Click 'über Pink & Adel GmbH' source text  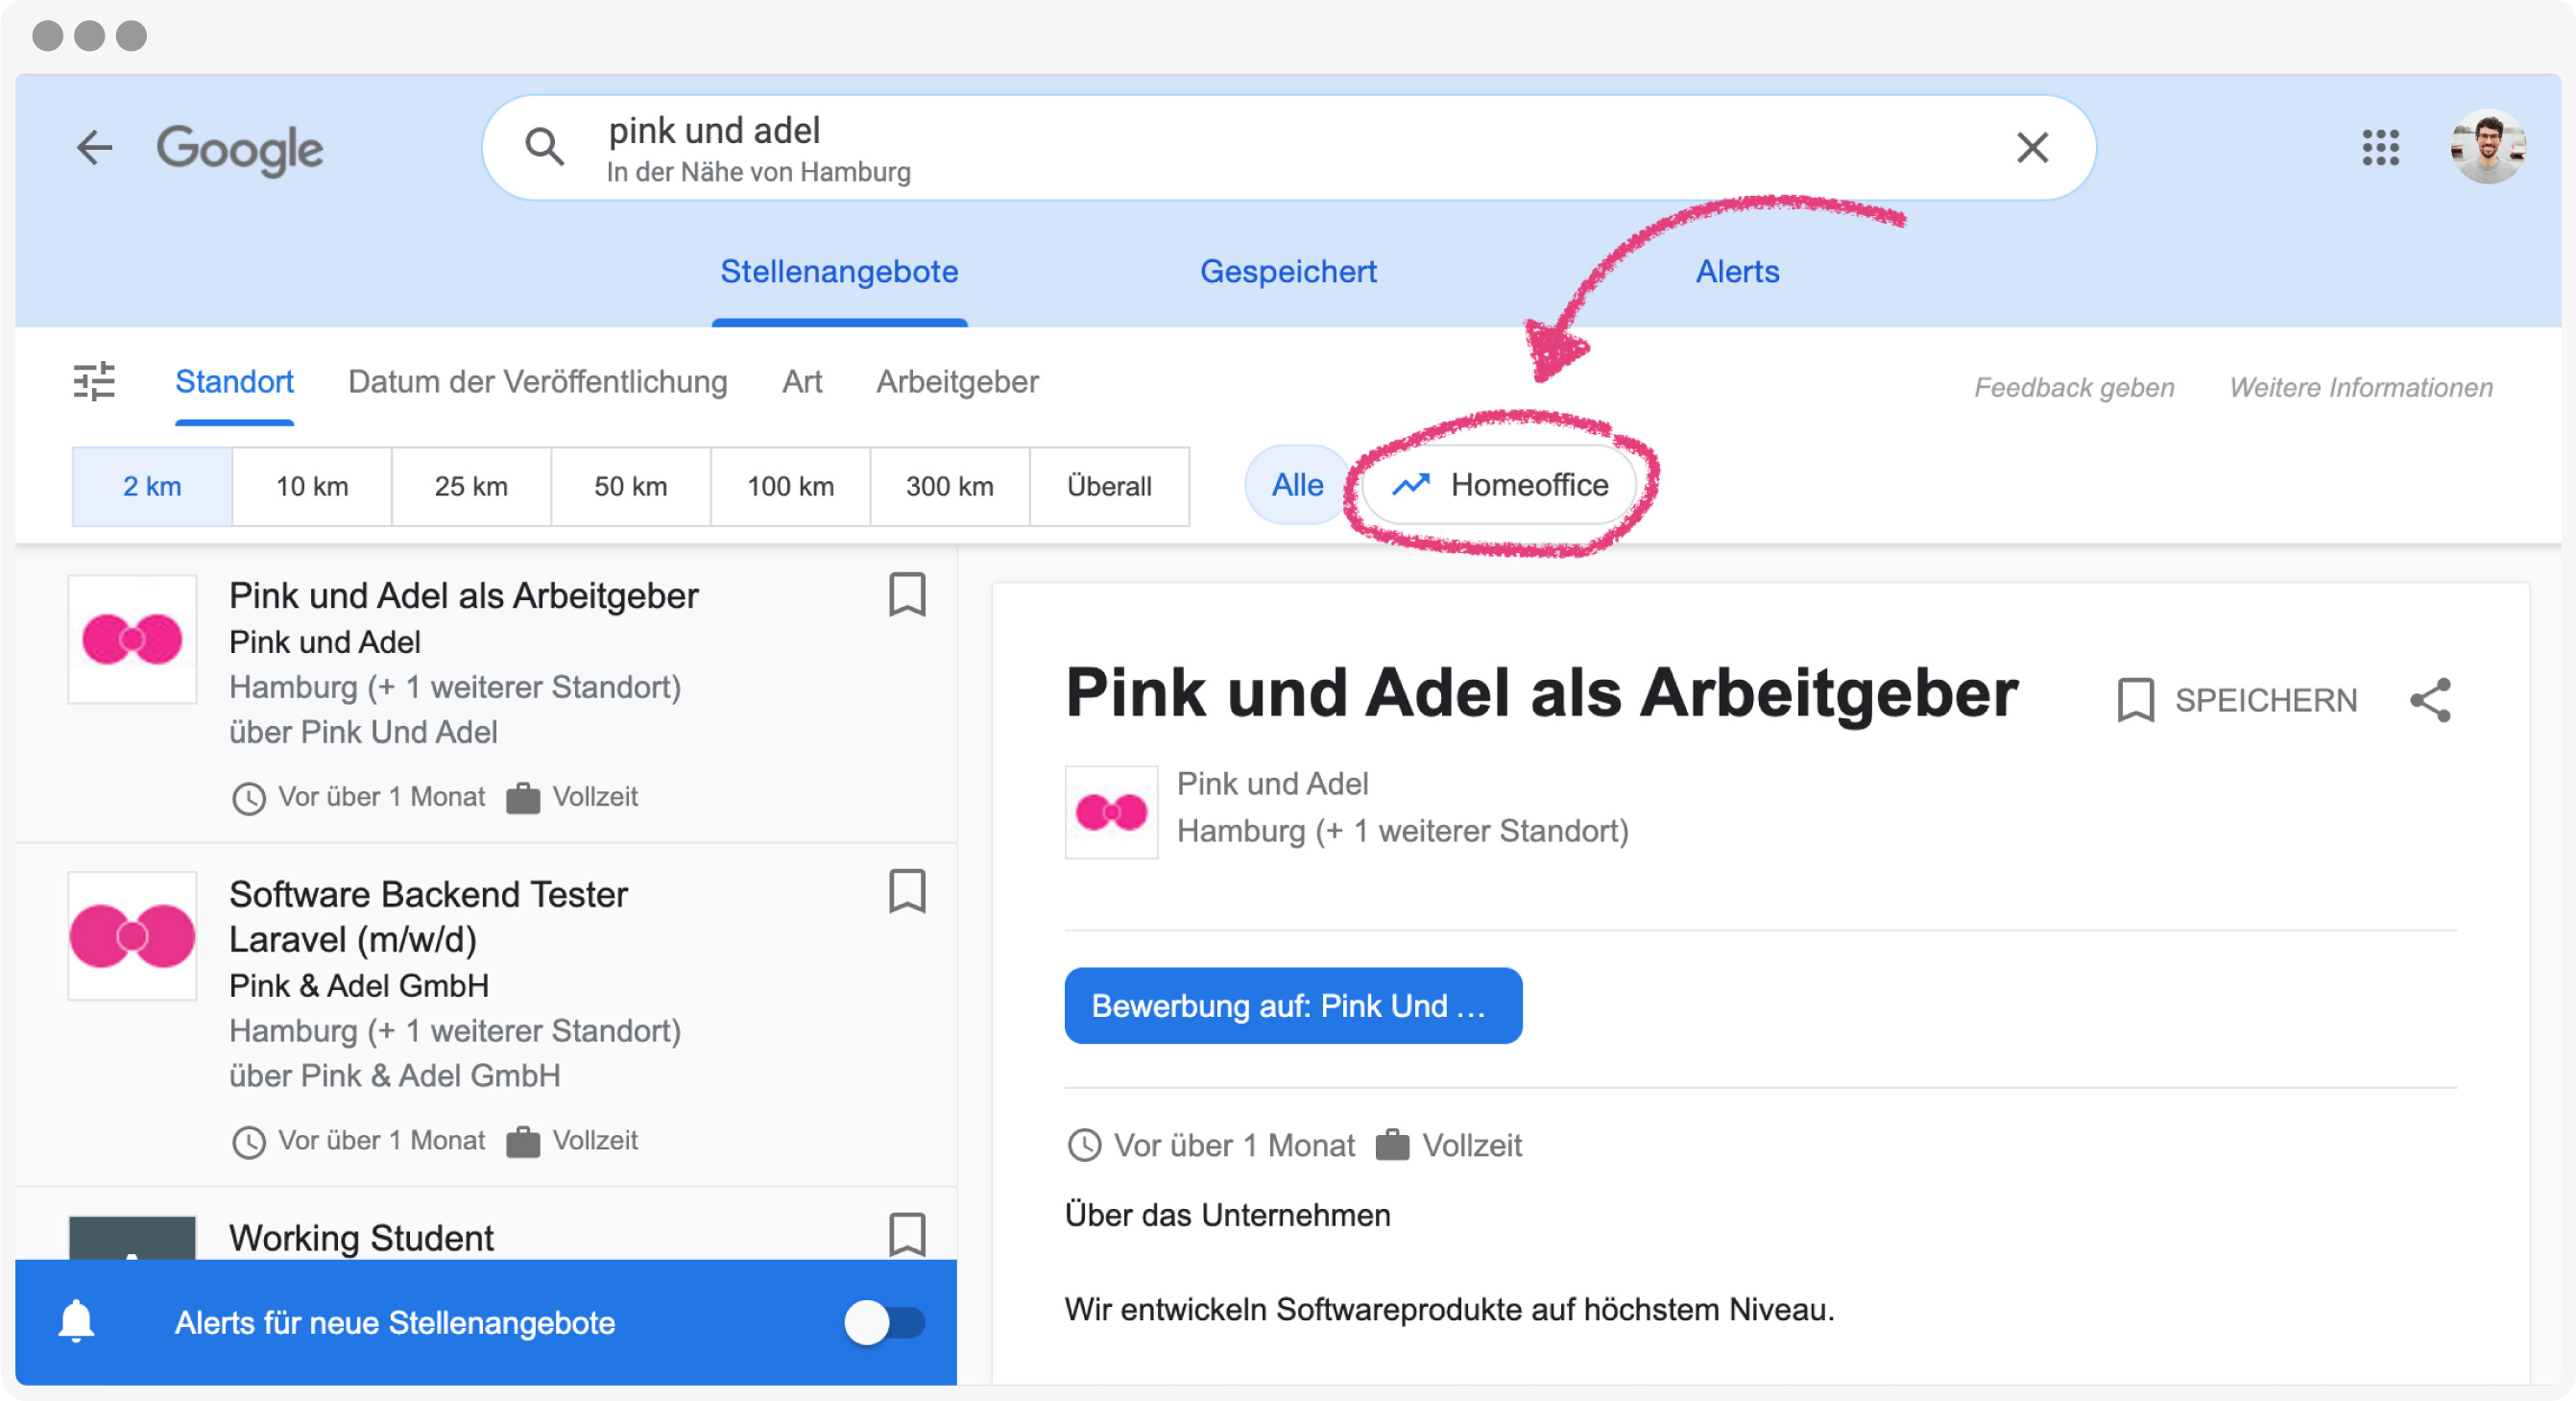coord(395,1076)
